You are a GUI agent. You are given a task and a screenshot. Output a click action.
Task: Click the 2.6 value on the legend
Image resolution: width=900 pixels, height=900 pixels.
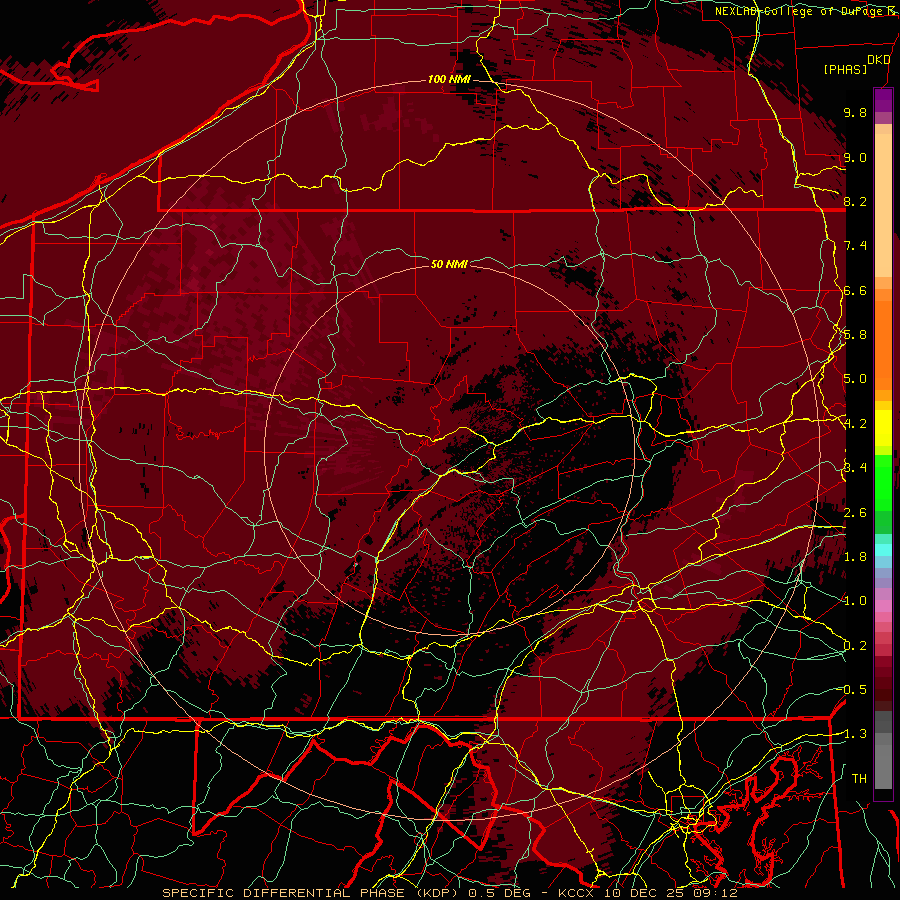pos(855,513)
